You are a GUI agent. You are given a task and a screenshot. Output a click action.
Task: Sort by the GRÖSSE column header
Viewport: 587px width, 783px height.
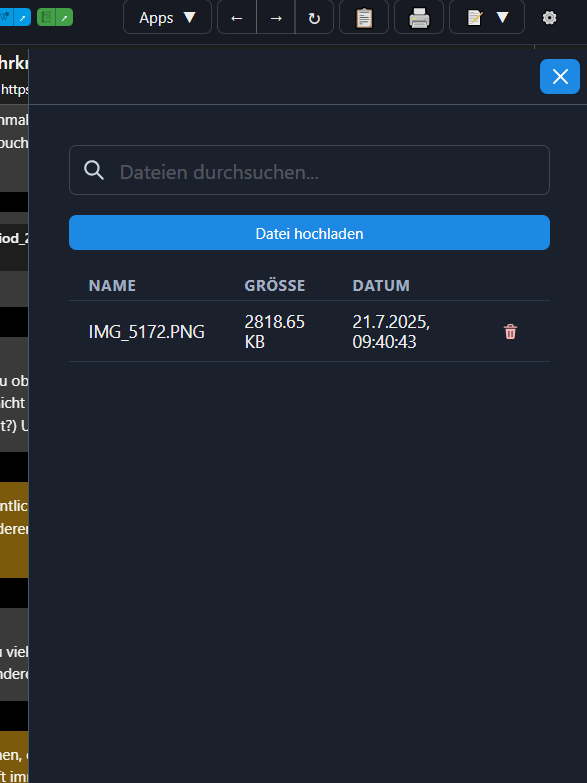click(x=275, y=286)
